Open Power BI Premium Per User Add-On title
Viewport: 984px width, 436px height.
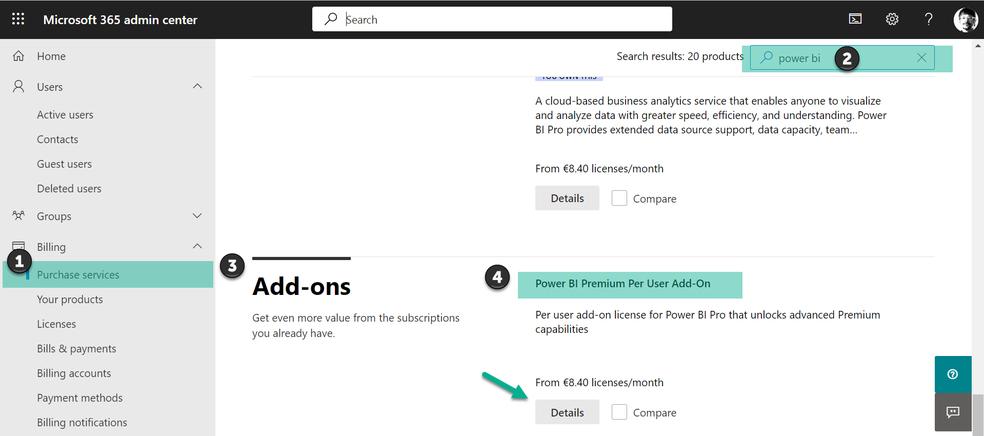[623, 284]
